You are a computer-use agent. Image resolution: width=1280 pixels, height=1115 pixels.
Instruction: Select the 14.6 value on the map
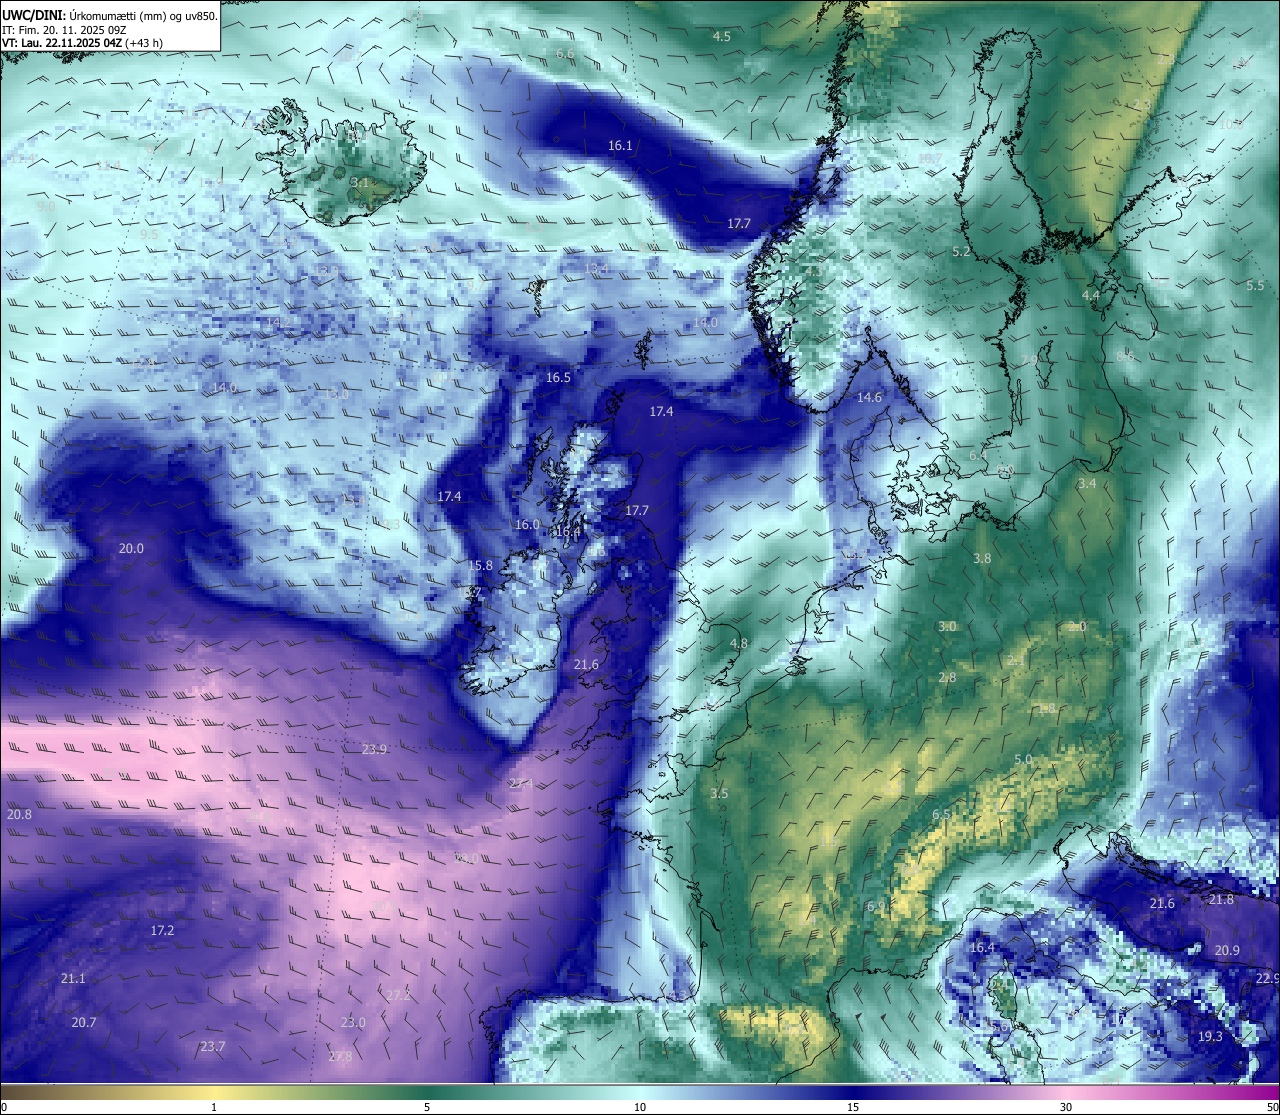869,398
